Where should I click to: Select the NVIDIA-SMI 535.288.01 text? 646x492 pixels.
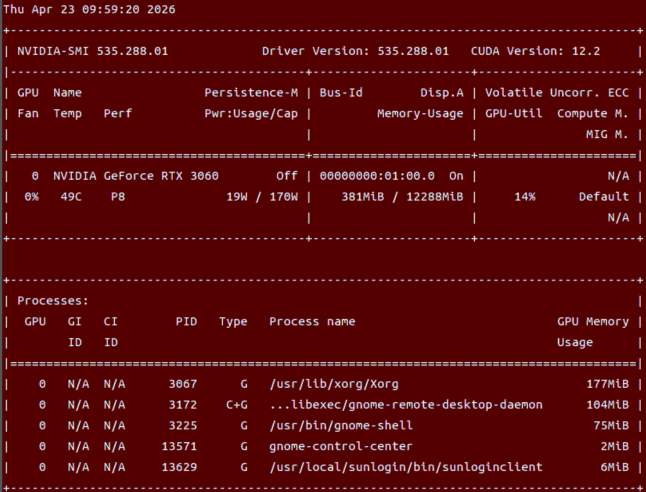[x=92, y=51]
